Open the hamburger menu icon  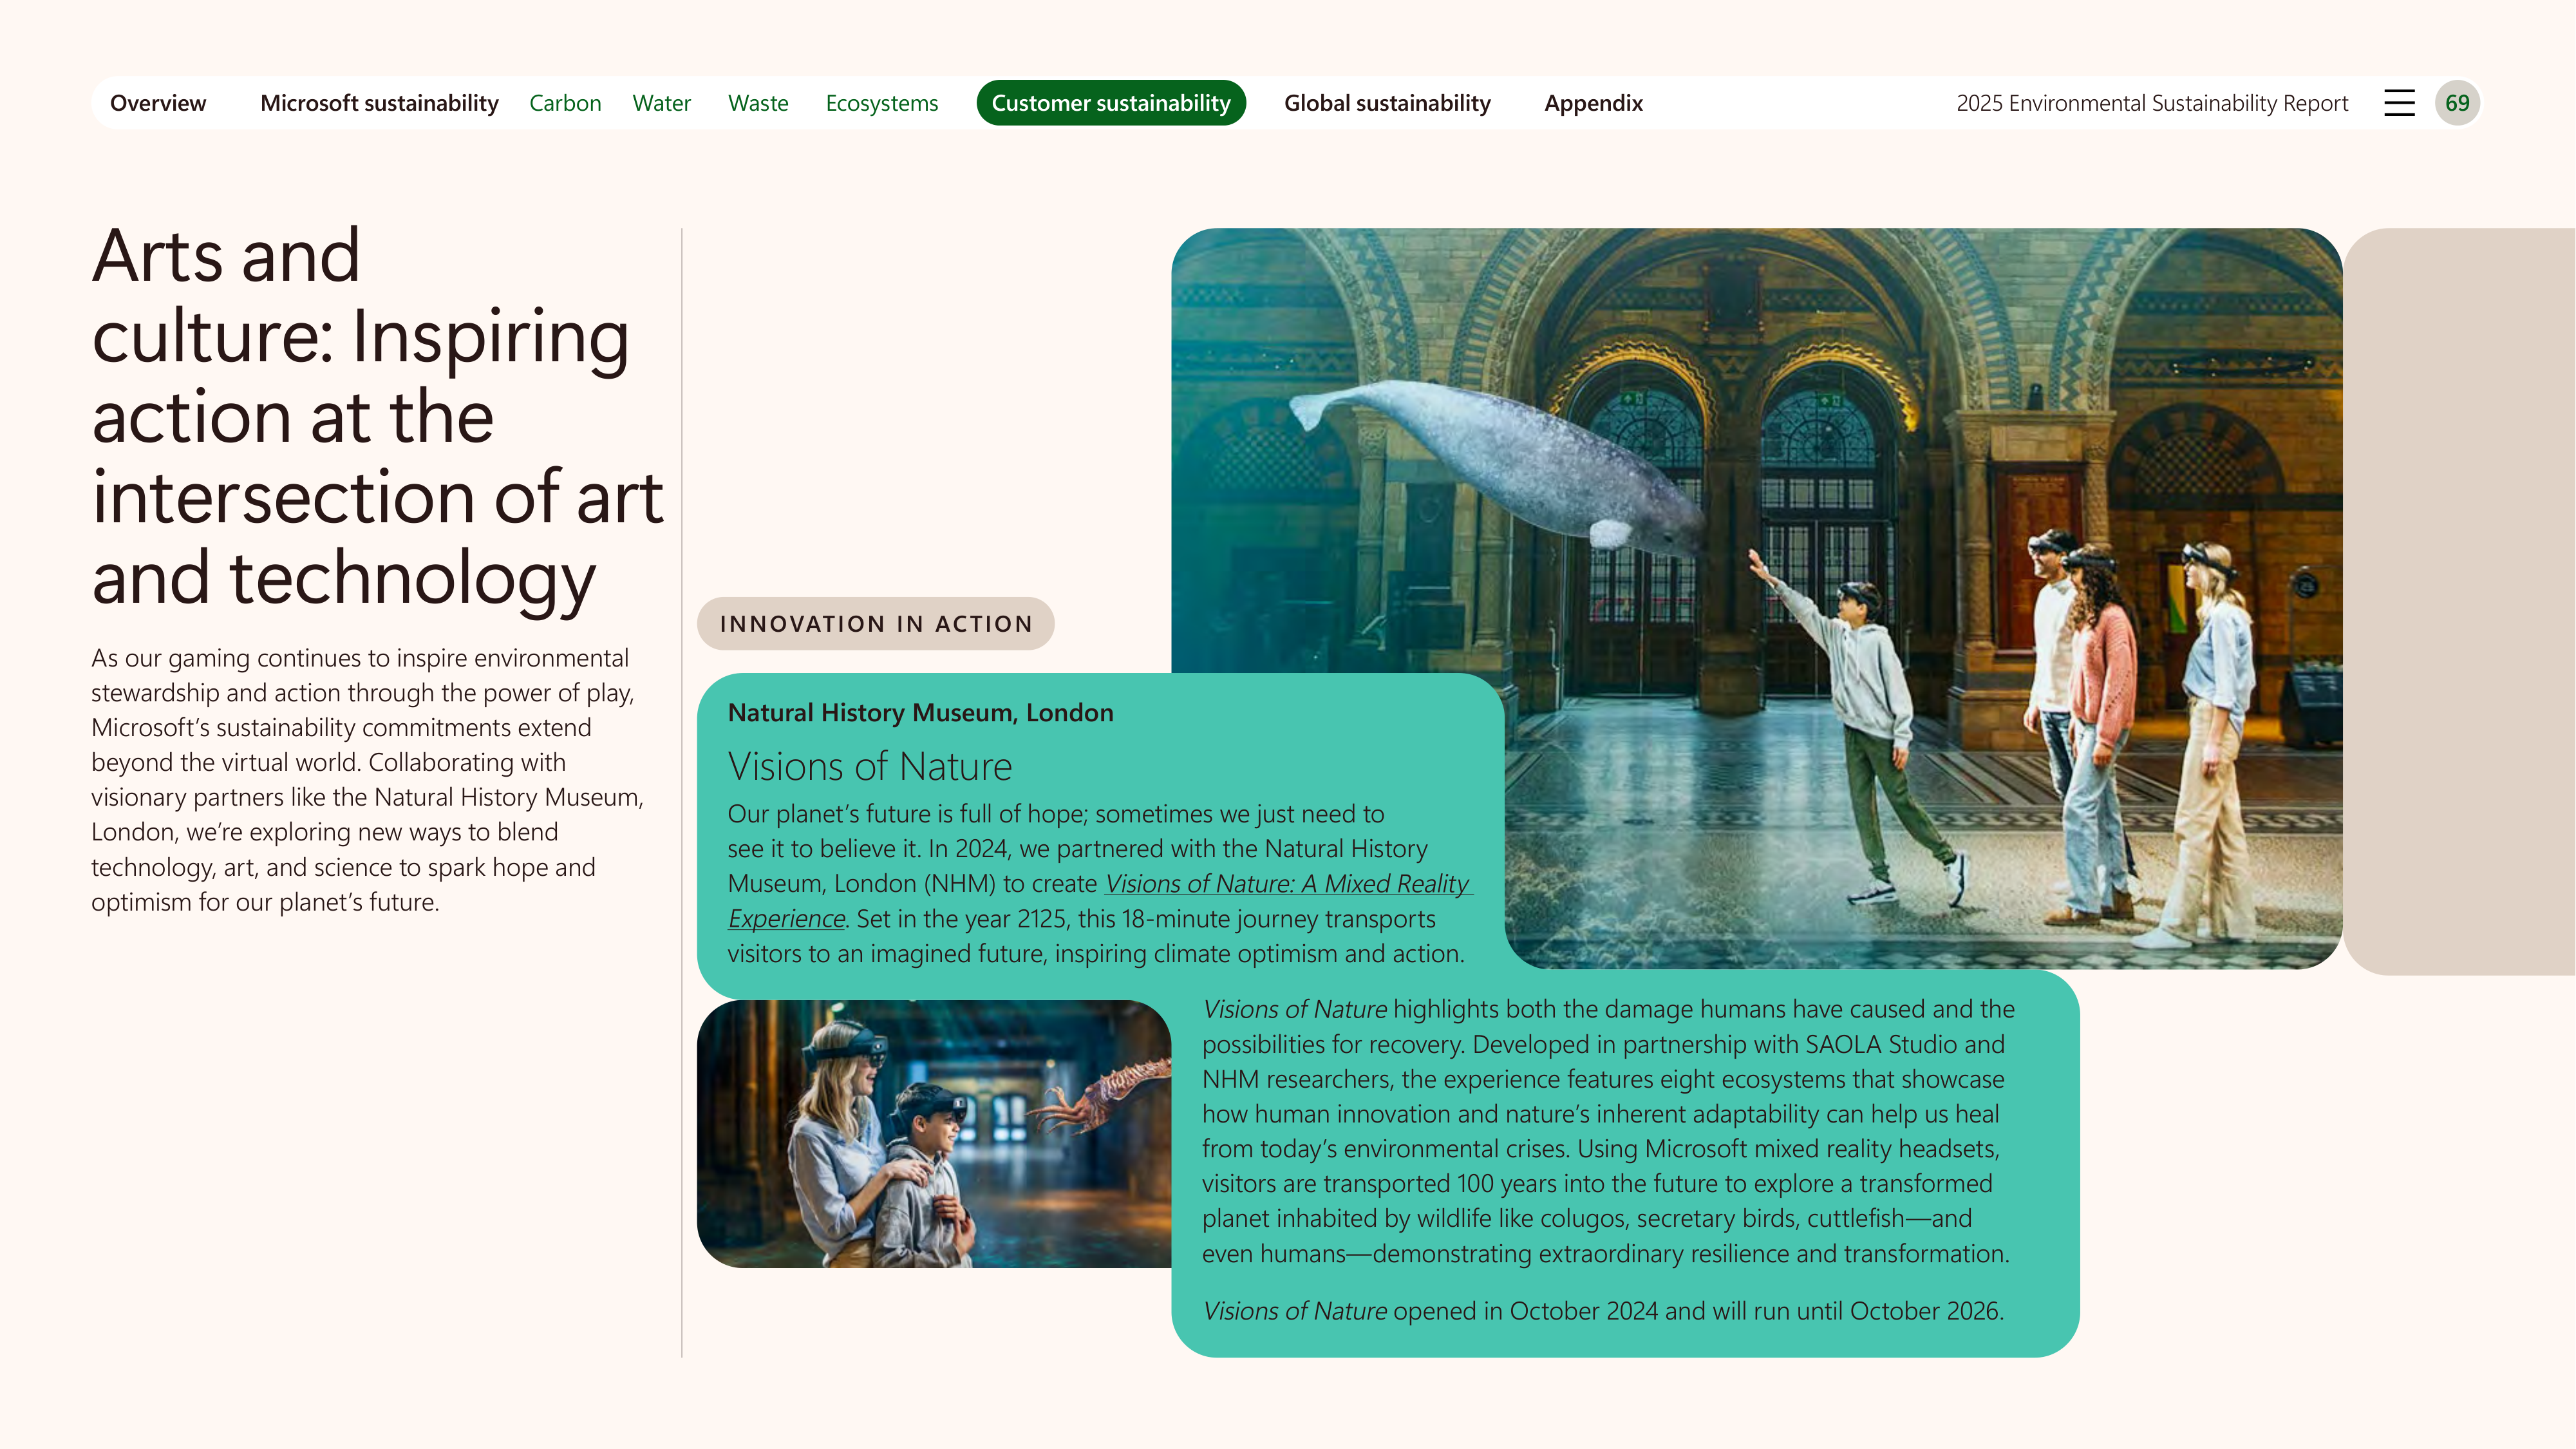pos(2399,103)
